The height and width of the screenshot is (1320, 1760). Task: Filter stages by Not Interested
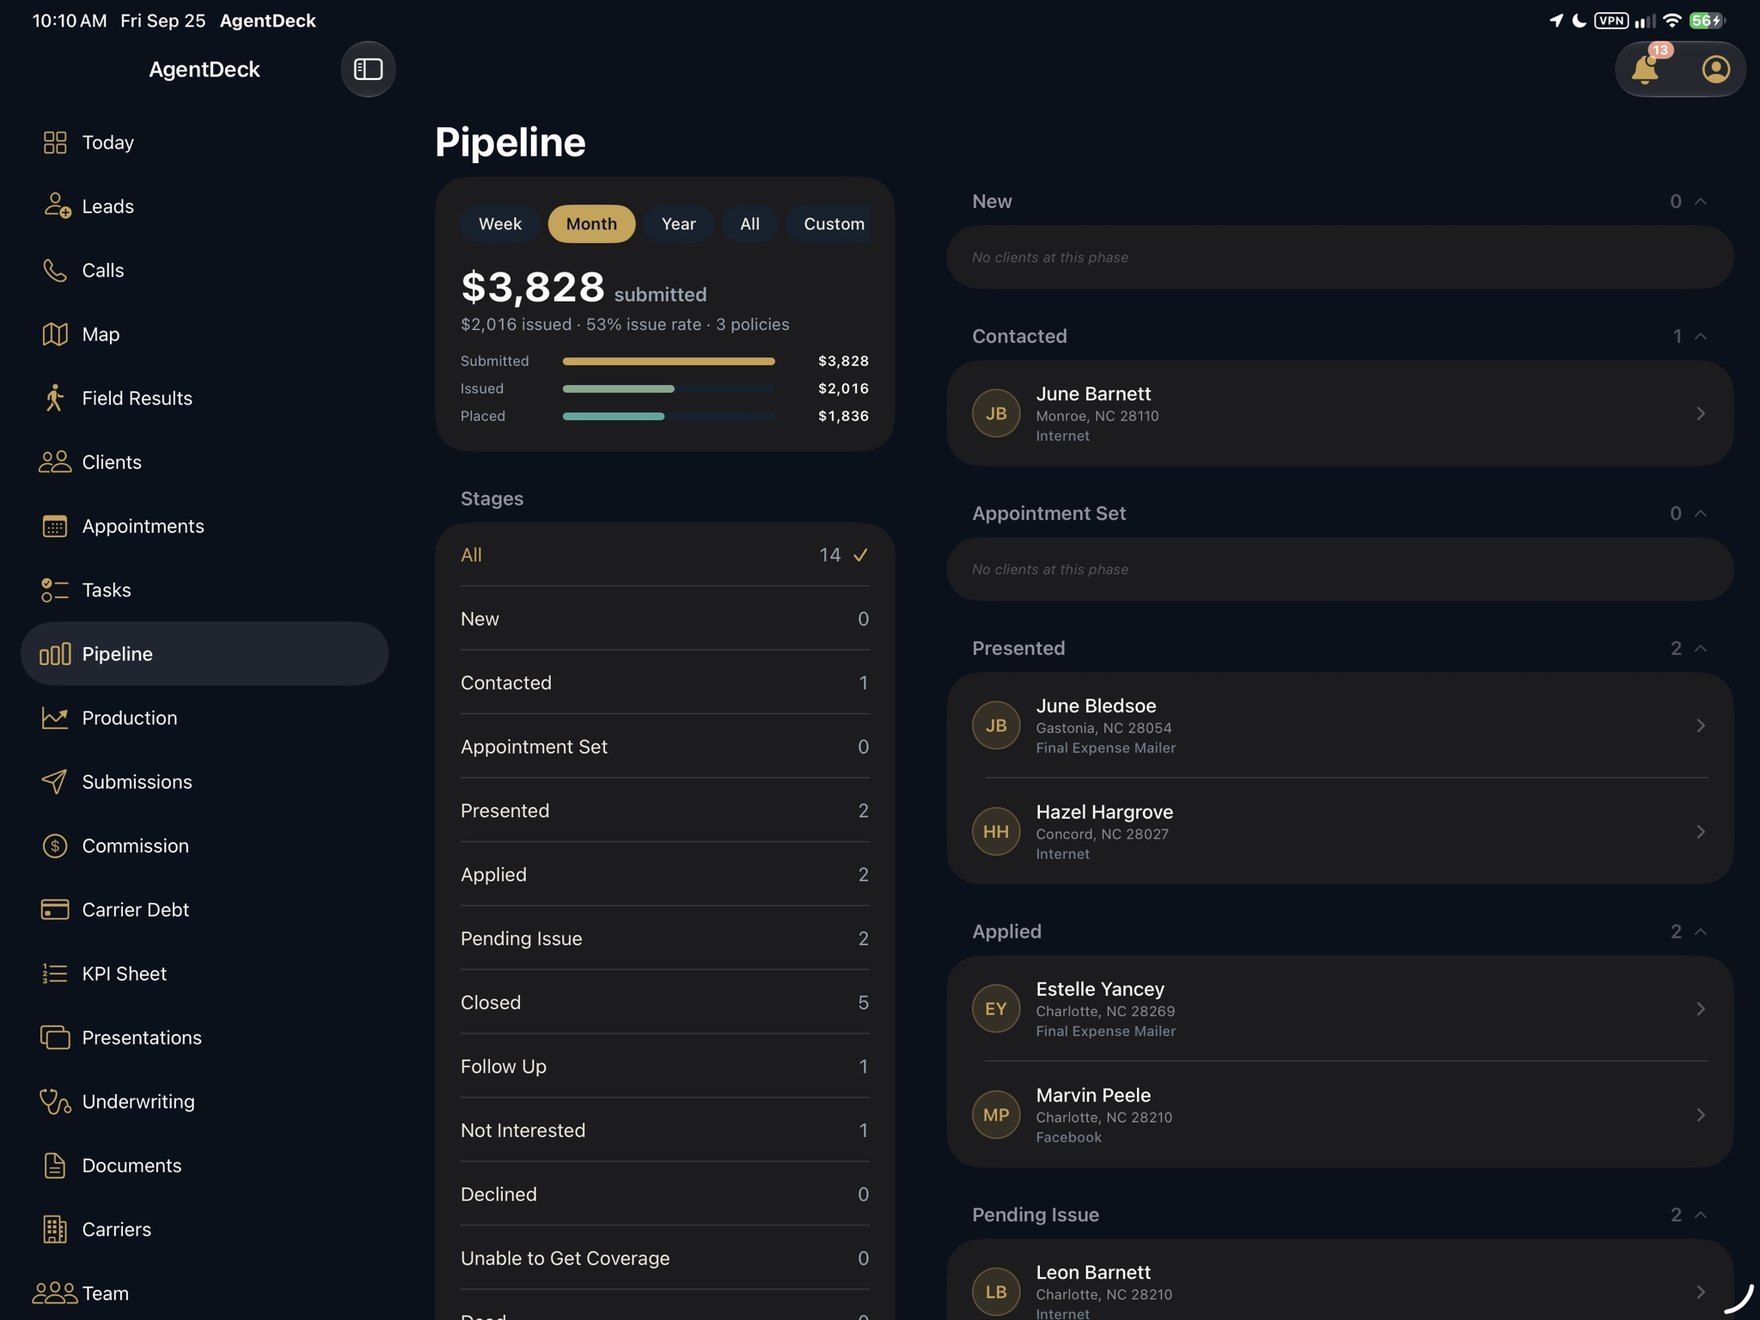tap(665, 1130)
